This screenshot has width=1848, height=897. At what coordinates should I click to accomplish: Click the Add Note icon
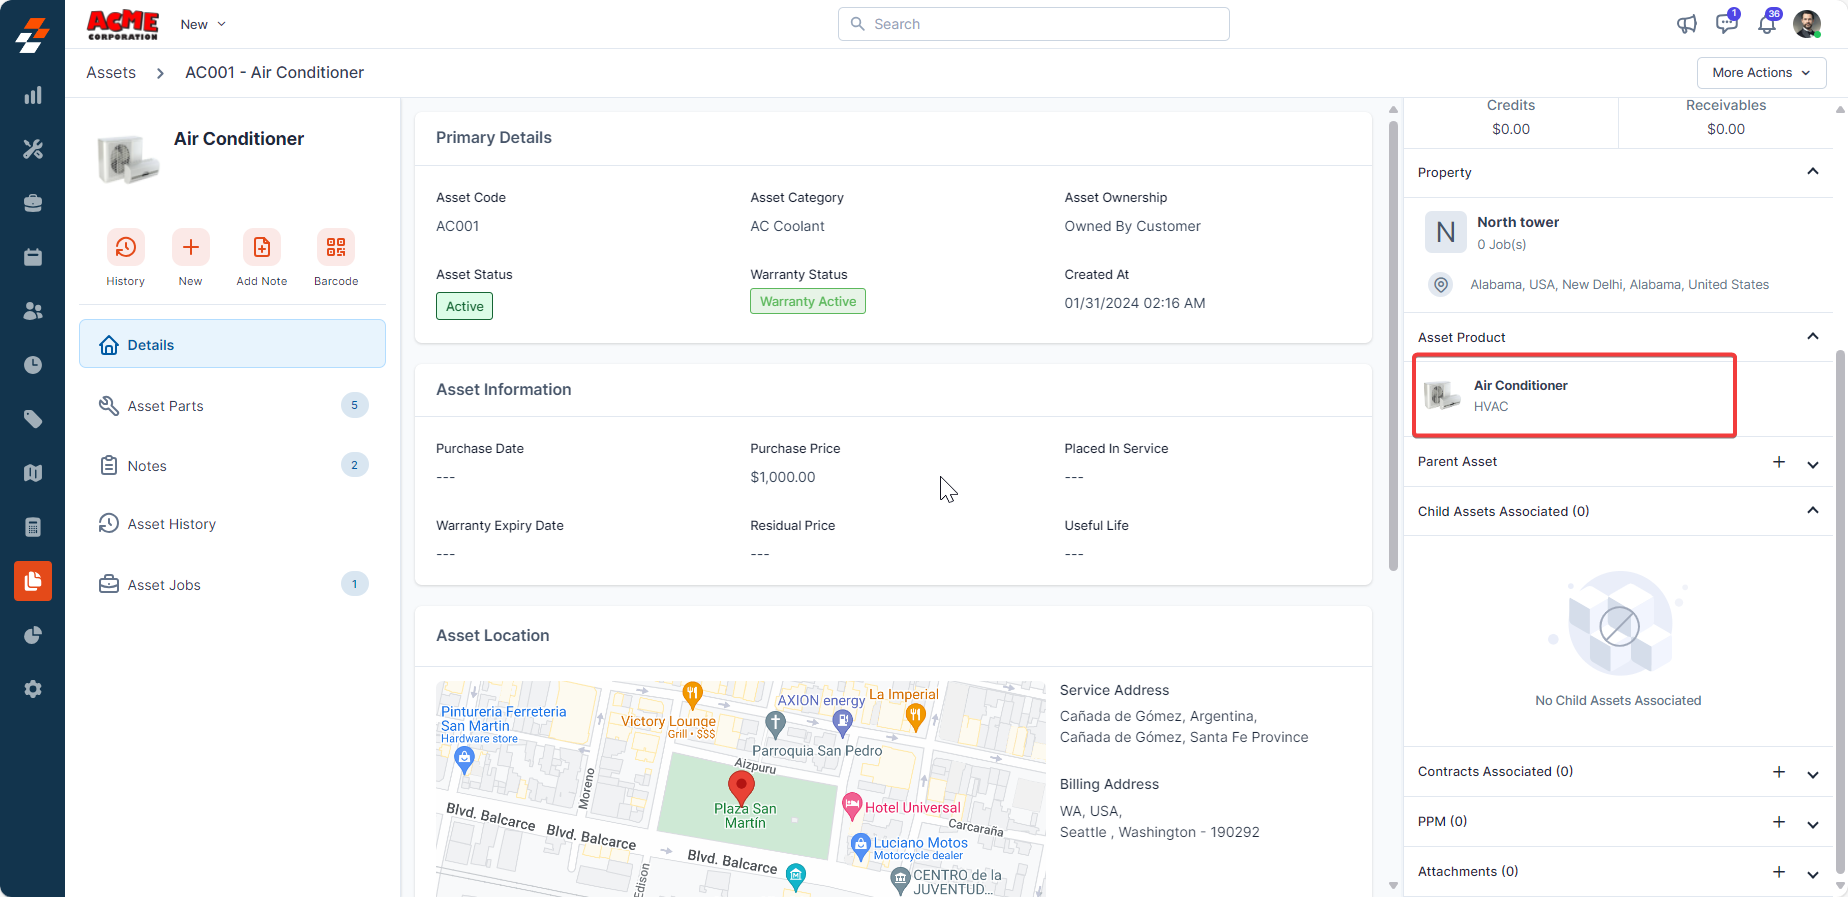point(261,247)
